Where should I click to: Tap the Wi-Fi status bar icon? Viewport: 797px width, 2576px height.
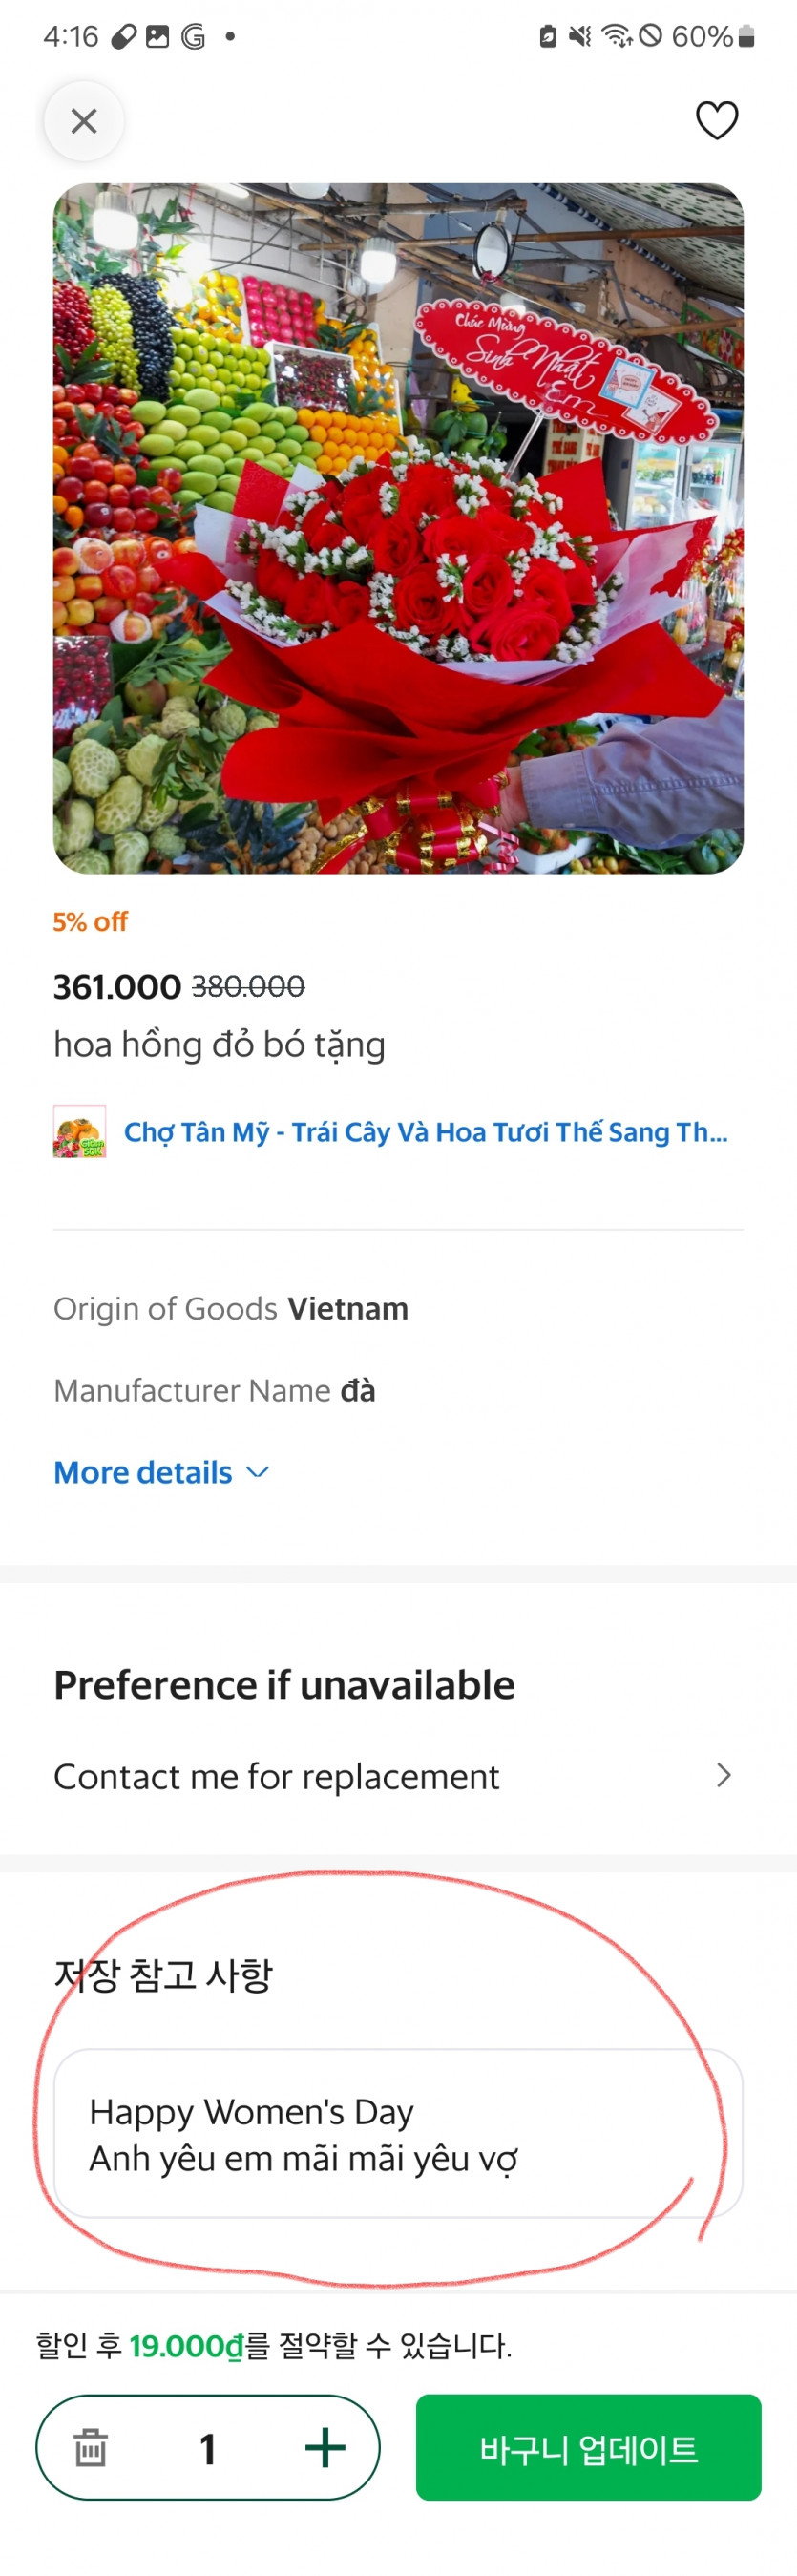coord(616,37)
